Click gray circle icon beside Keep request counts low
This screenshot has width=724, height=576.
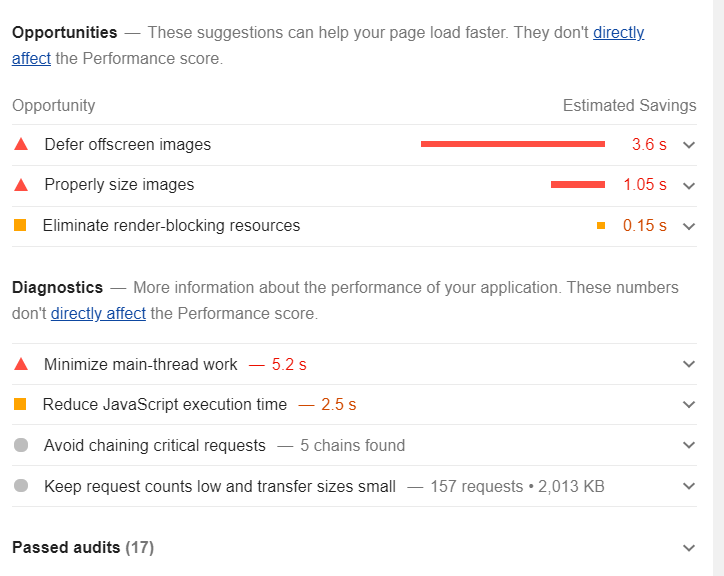pyautogui.click(x=21, y=485)
